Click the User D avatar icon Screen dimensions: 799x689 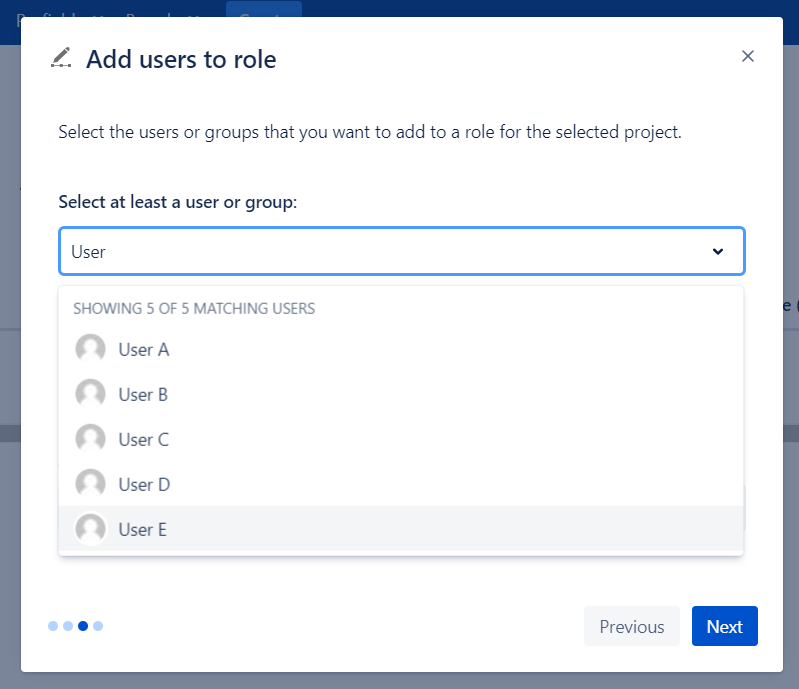pos(91,484)
